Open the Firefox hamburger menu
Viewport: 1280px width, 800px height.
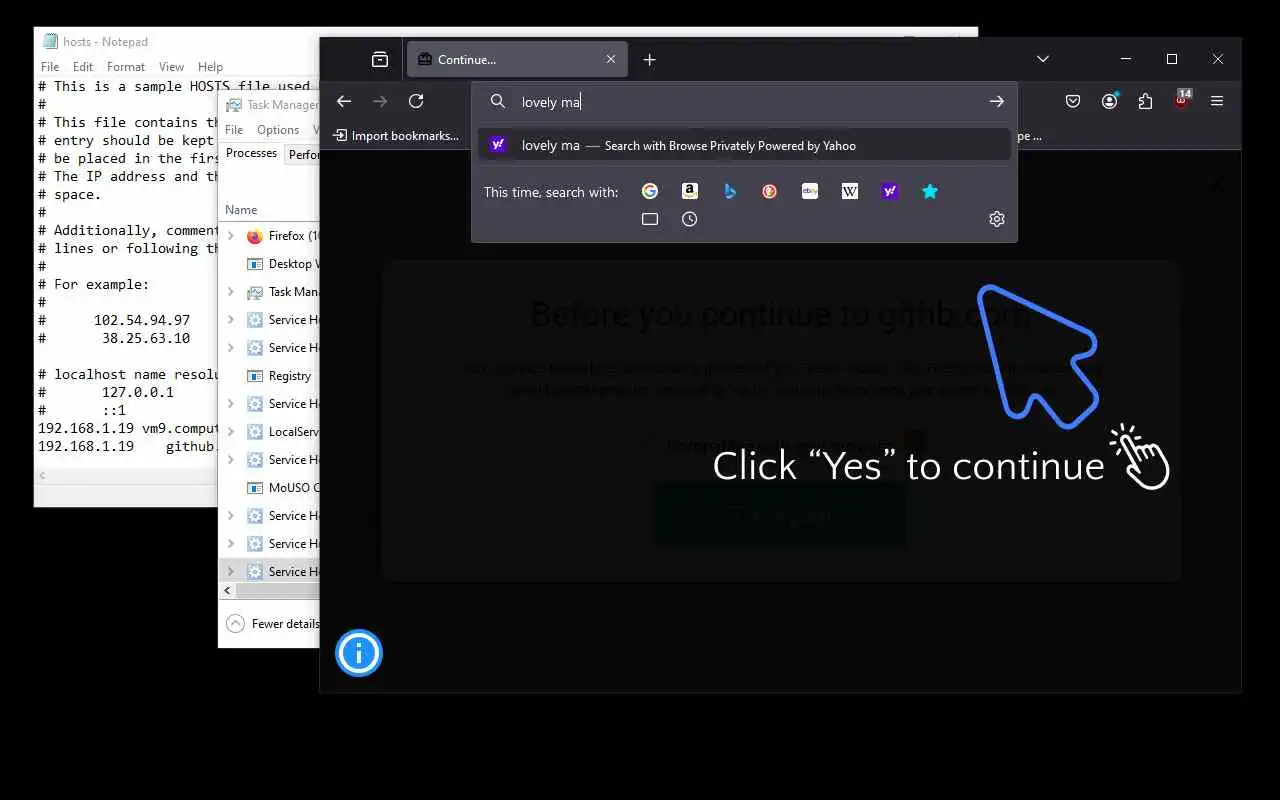tap(1217, 101)
